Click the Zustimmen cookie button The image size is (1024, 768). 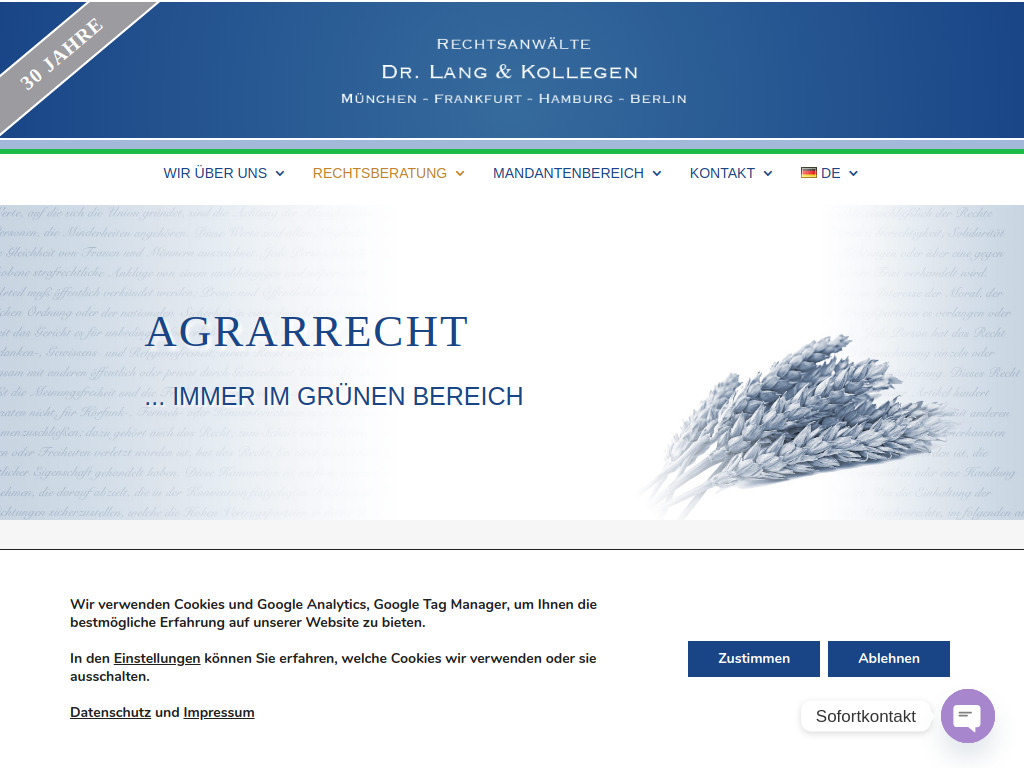point(753,658)
